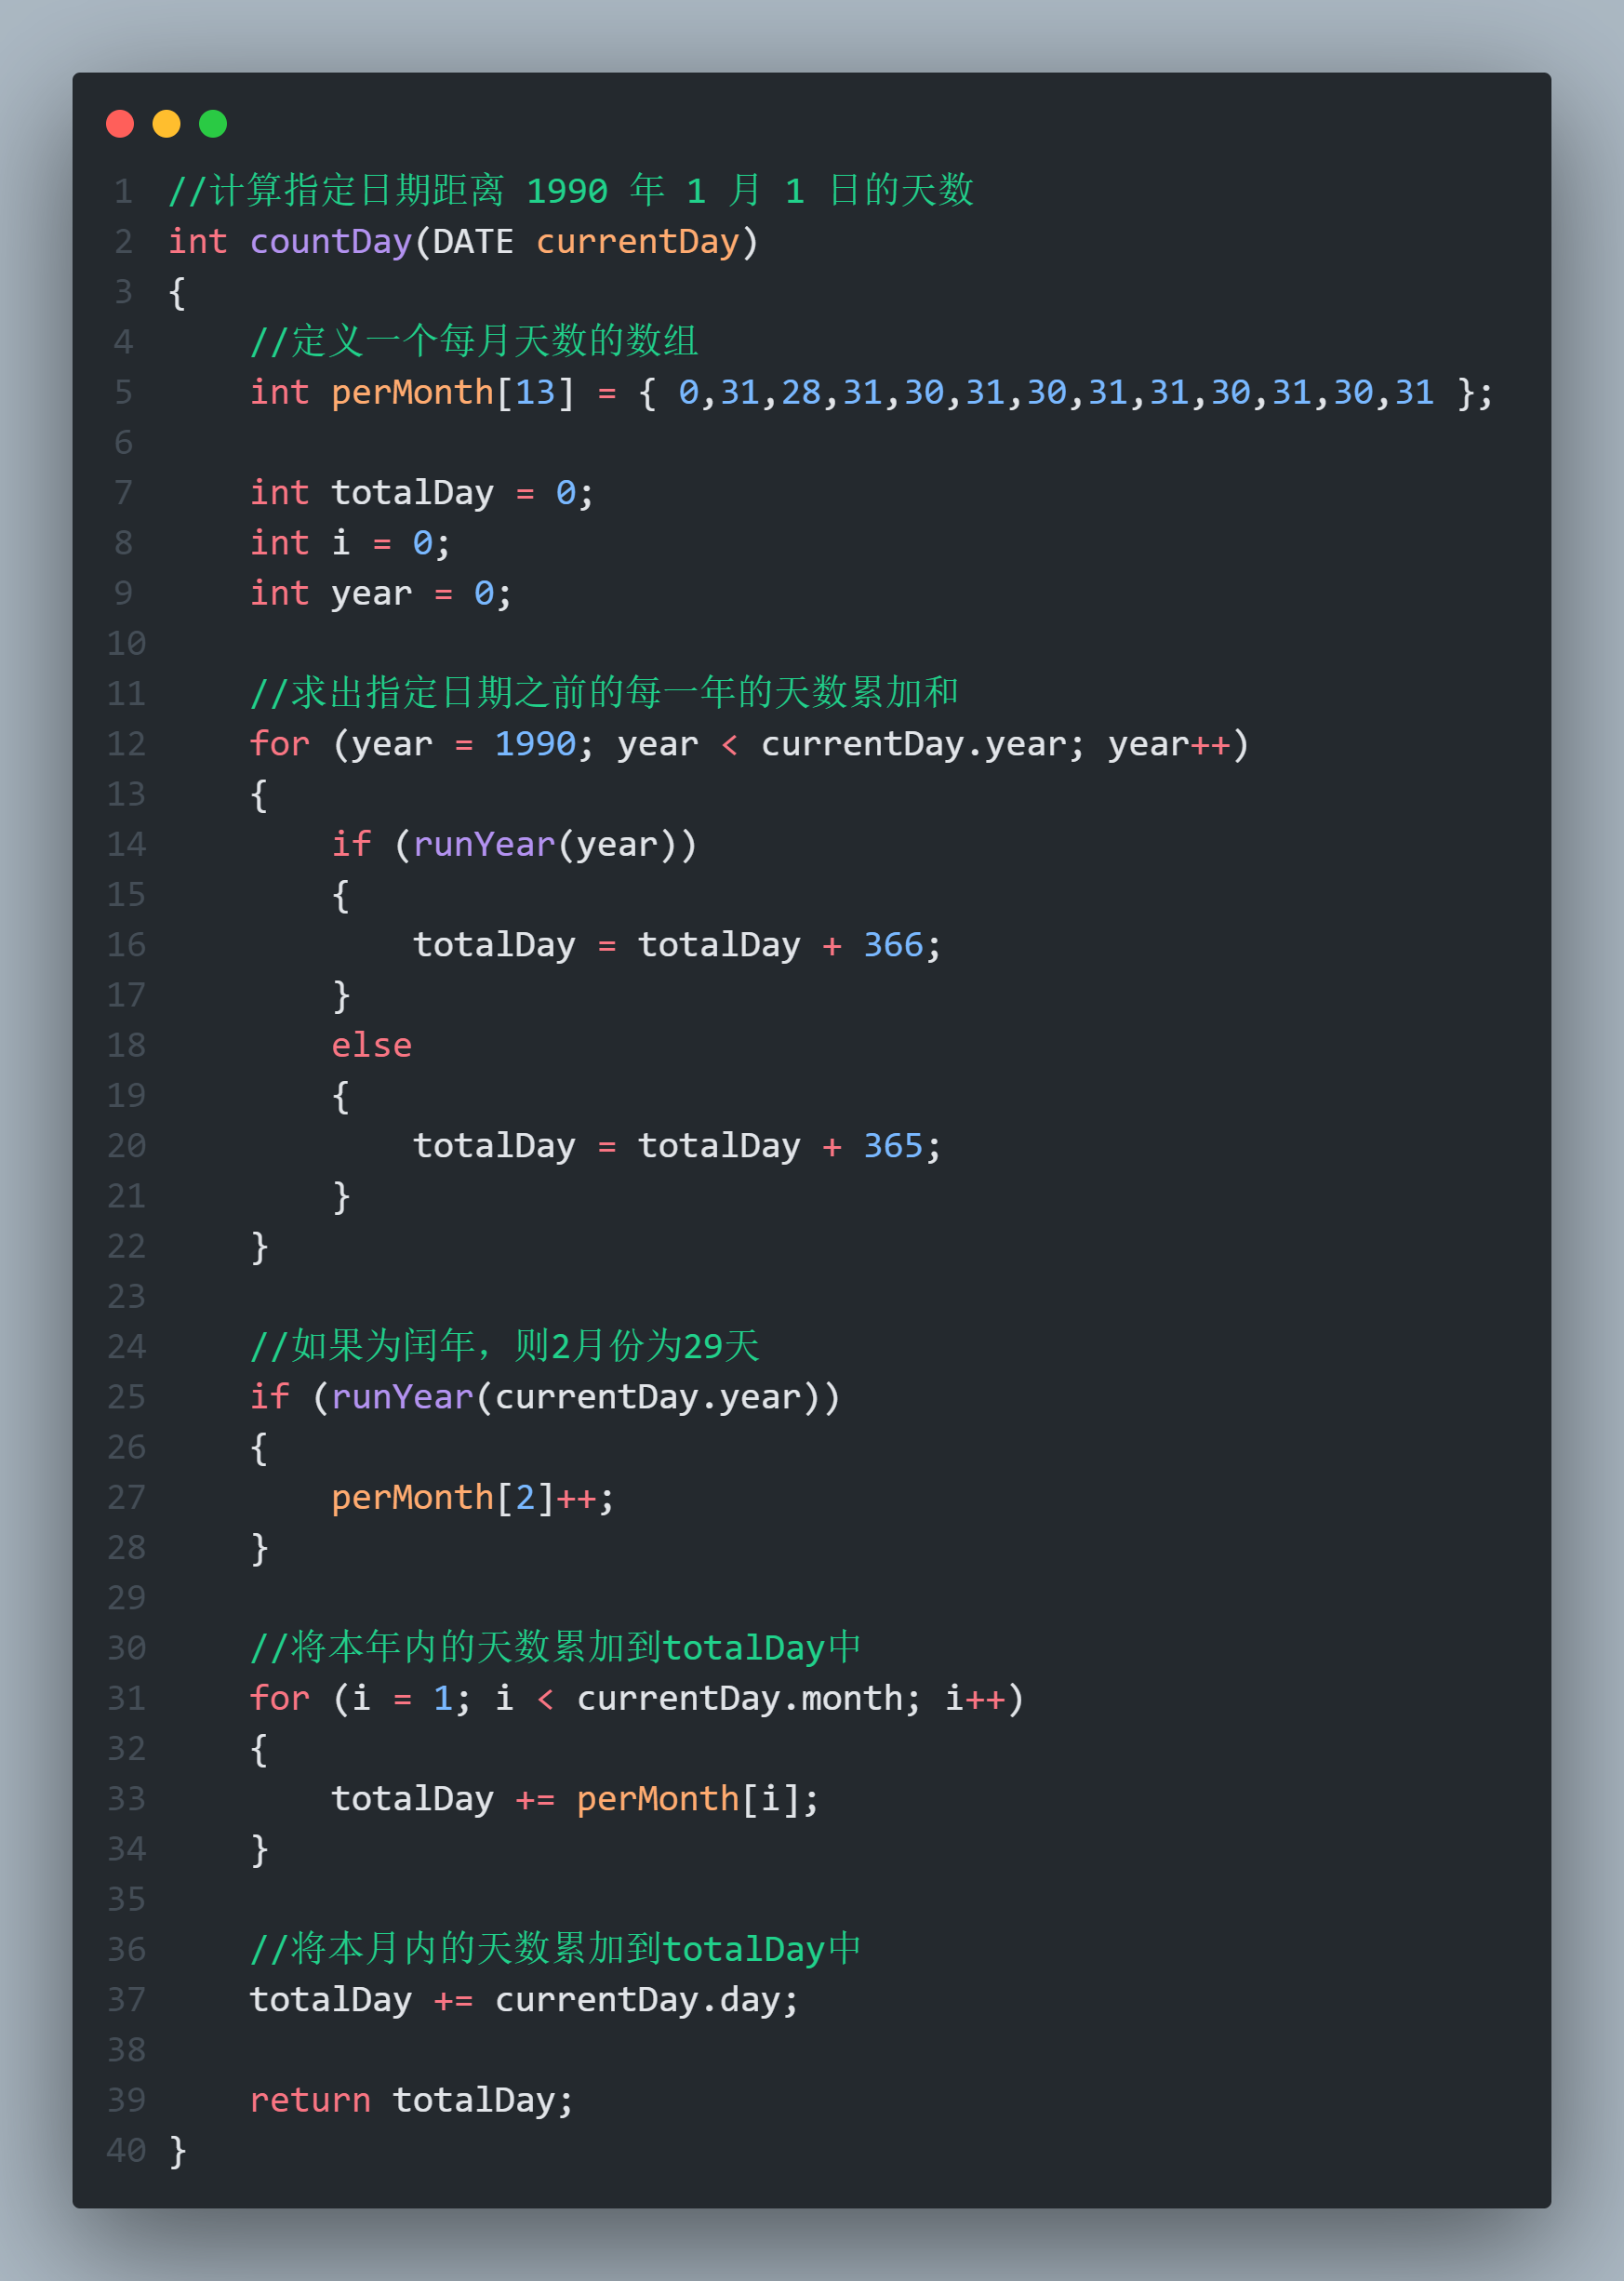The width and height of the screenshot is (1624, 2281).
Task: Click the number 366
Action: [x=893, y=945]
